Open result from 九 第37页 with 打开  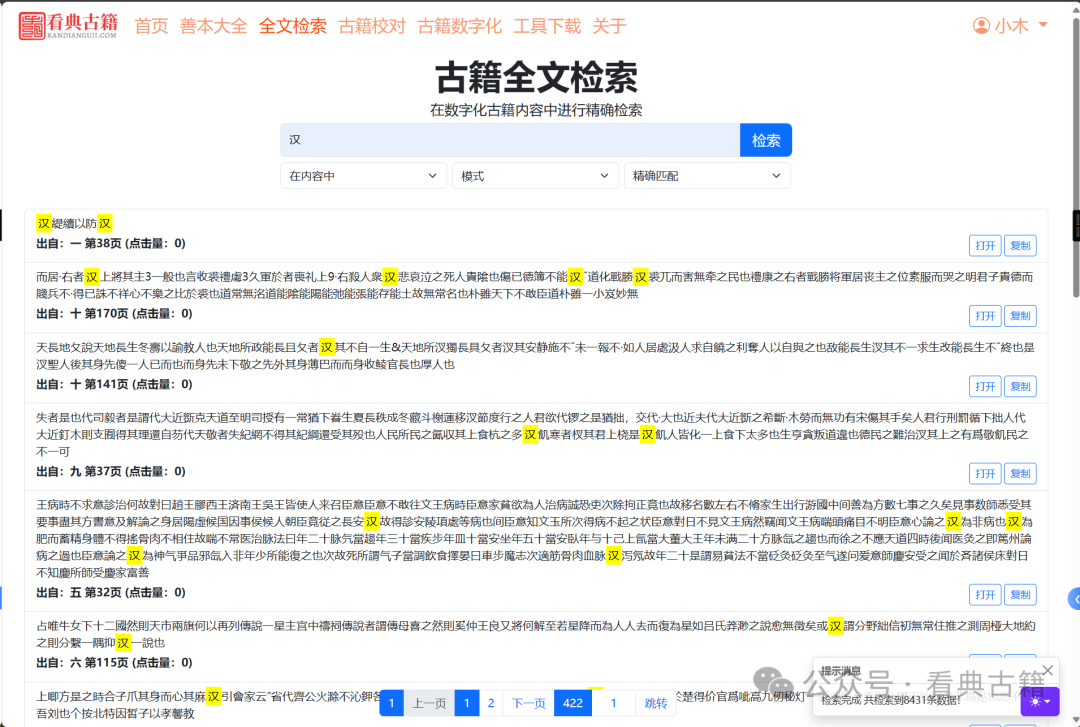[984, 473]
